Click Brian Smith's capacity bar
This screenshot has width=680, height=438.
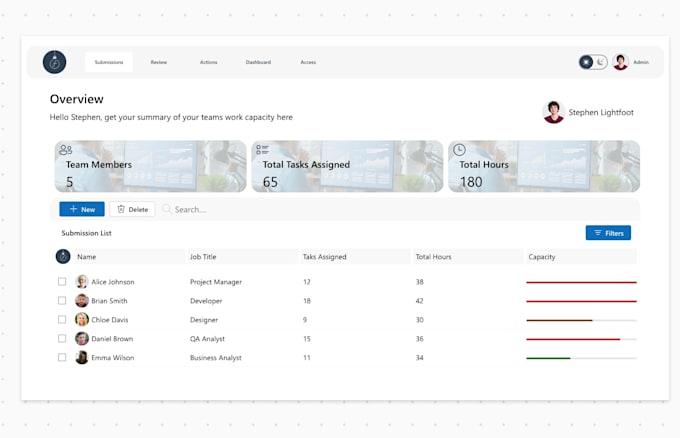(x=581, y=301)
